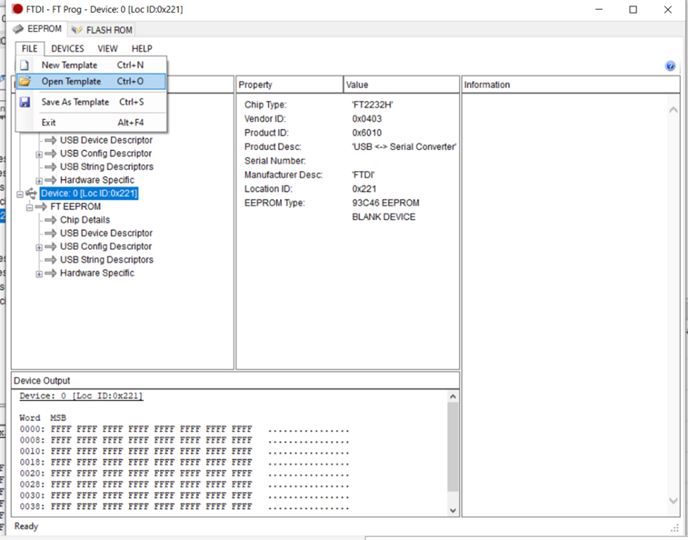Click the Device Output panel header
This screenshot has width=688, height=540.
click(235, 380)
